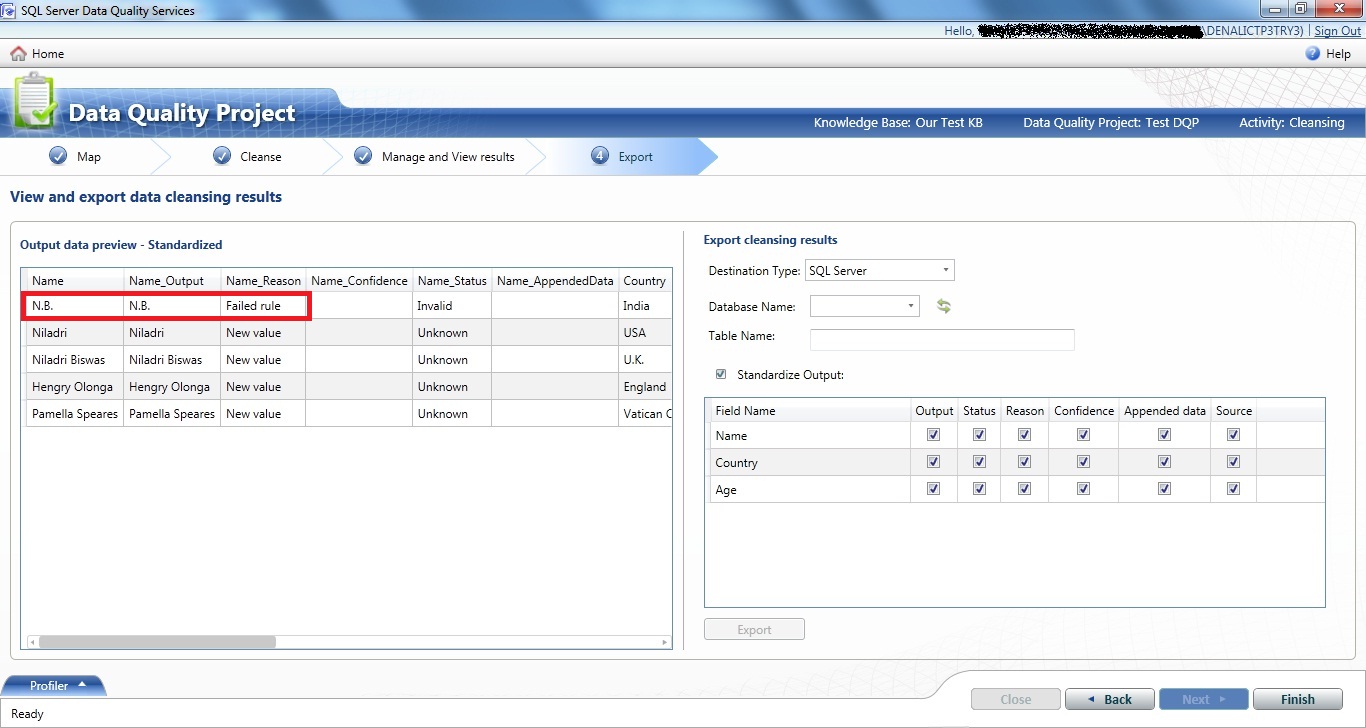Go to the Home screen
Viewport: 1366px width, 728px height.
[37, 54]
